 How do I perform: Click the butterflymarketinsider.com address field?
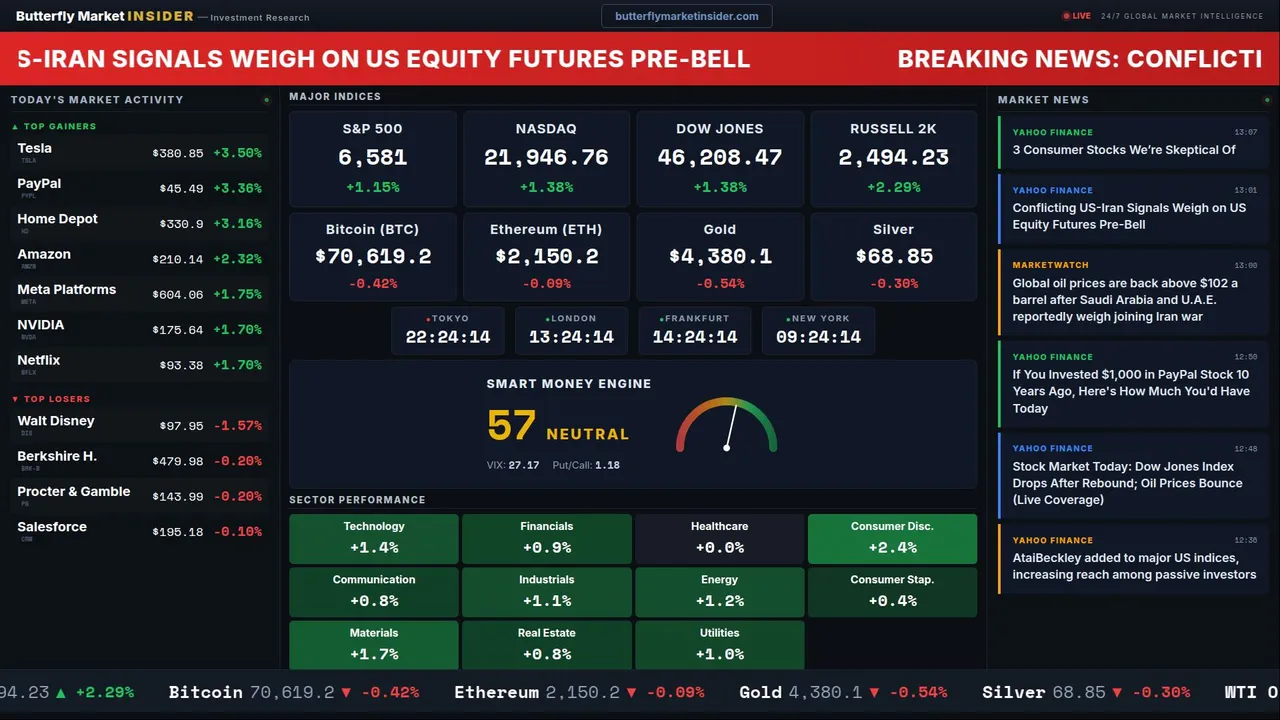click(x=687, y=16)
